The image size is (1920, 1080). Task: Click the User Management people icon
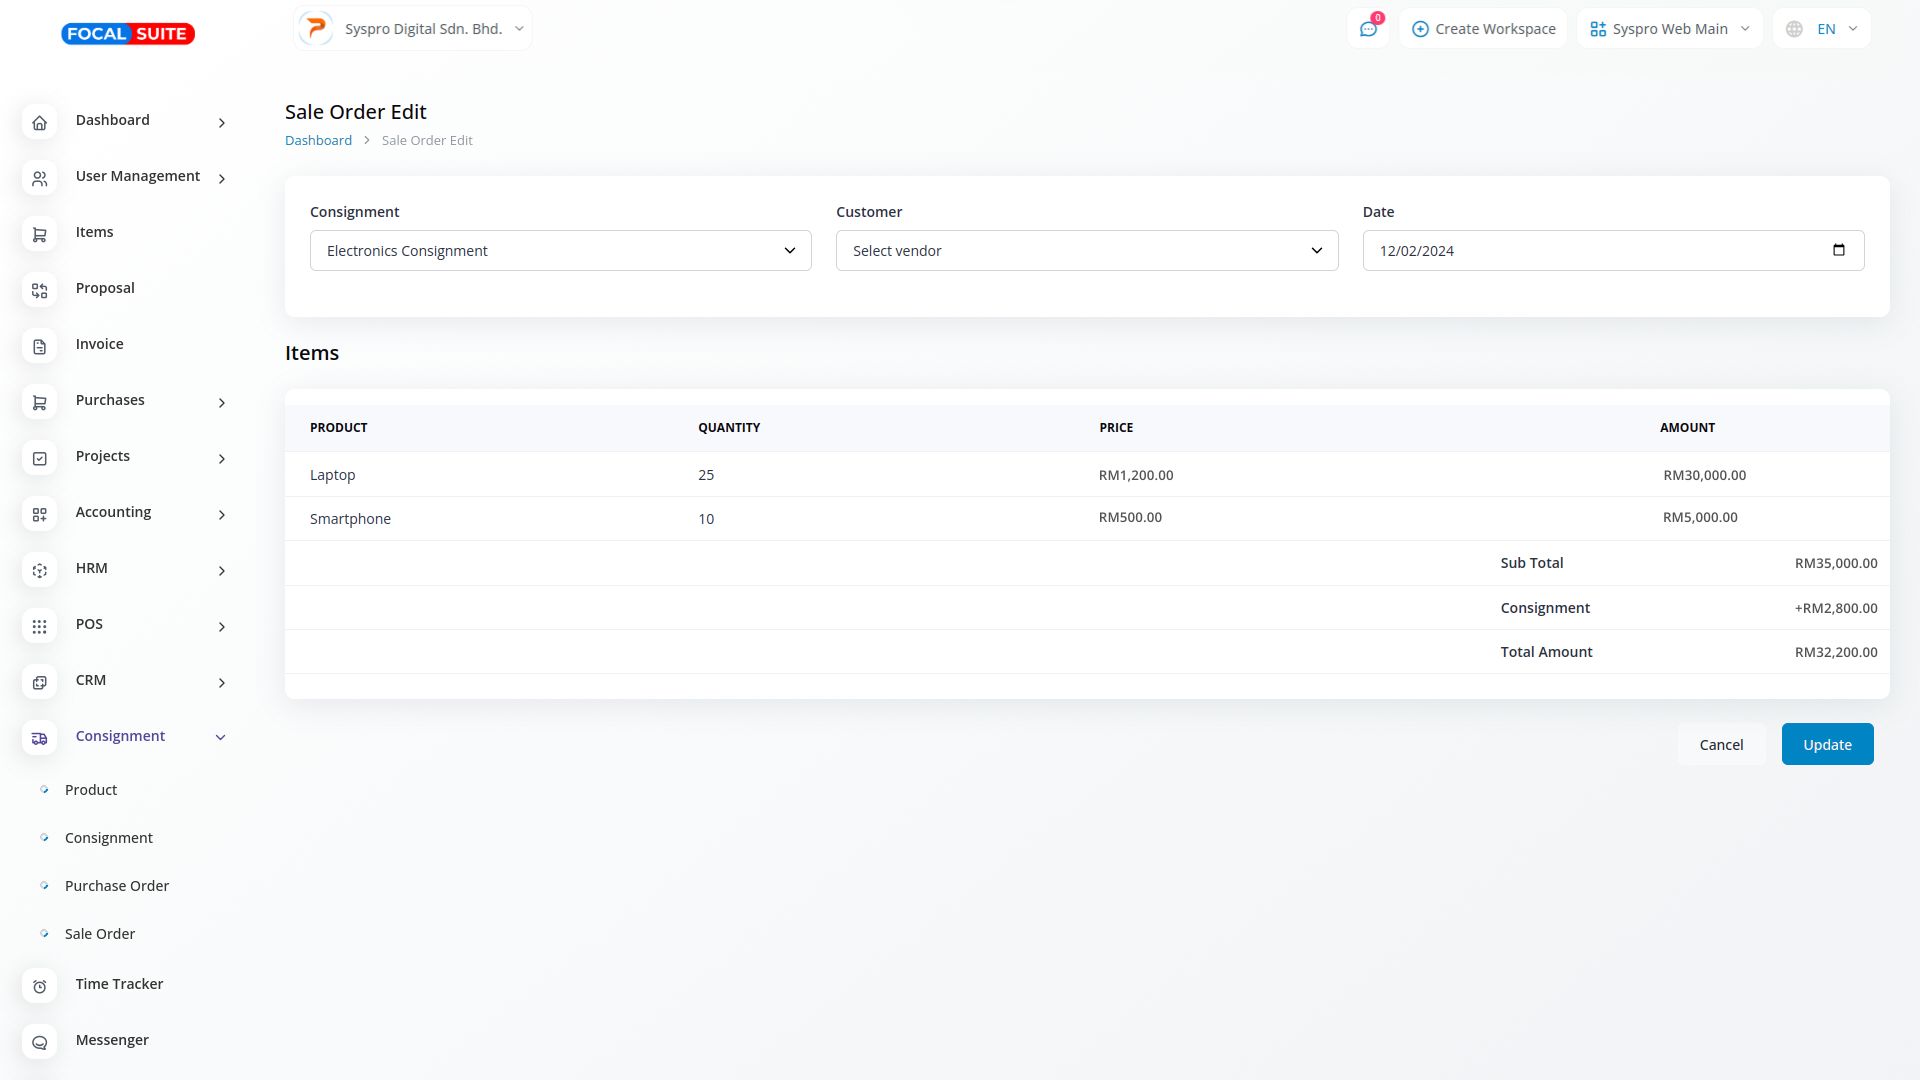(39, 179)
